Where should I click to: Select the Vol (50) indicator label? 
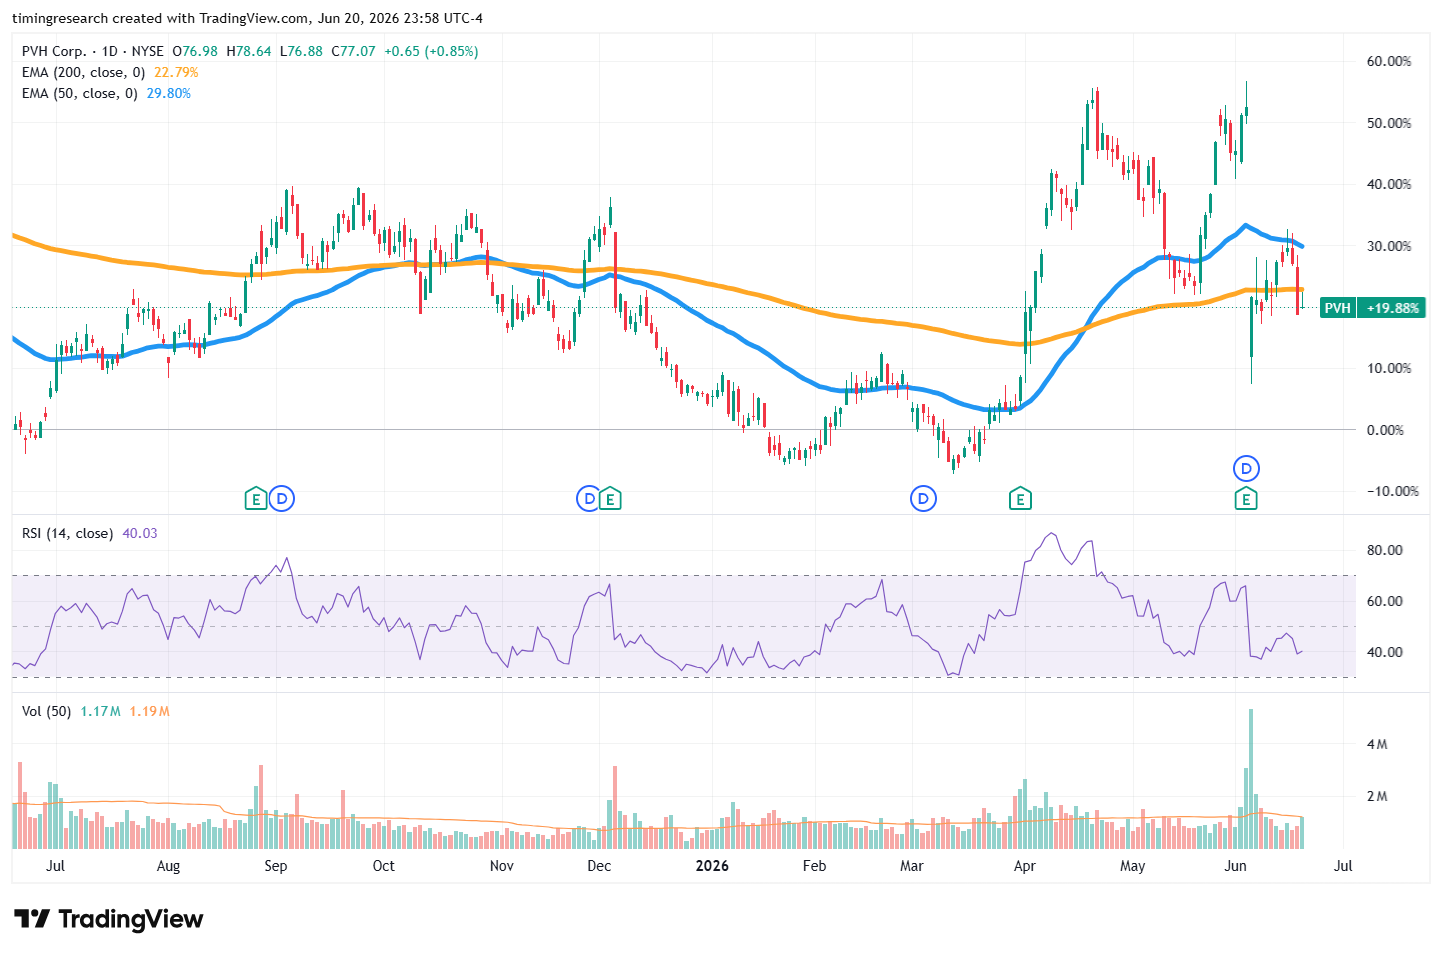[47, 711]
